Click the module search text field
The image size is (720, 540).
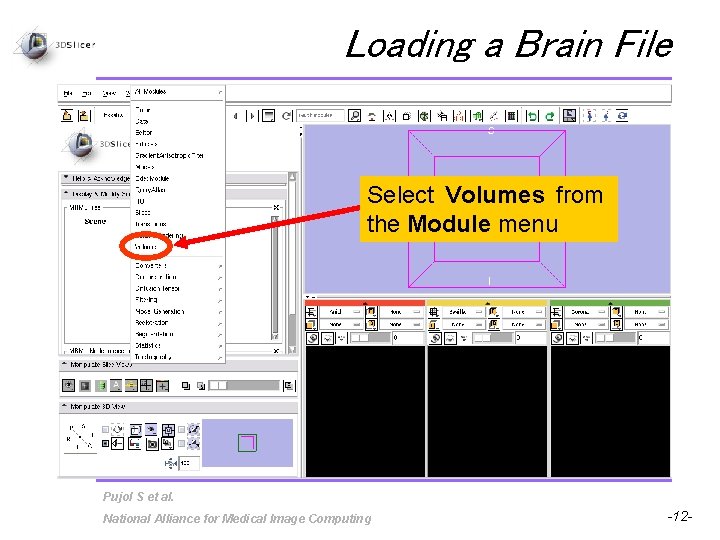pyautogui.click(x=320, y=115)
